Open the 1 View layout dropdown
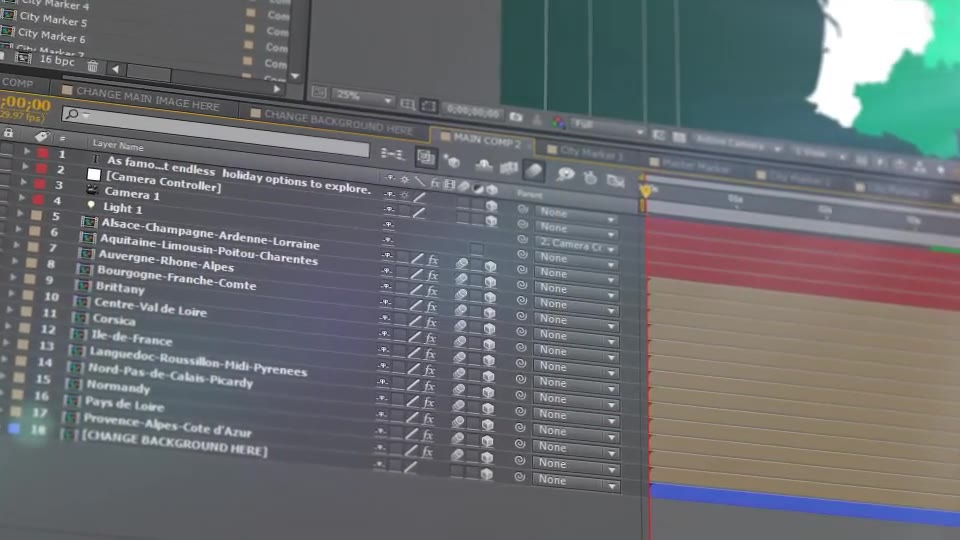This screenshot has height=540, width=960. [x=820, y=154]
